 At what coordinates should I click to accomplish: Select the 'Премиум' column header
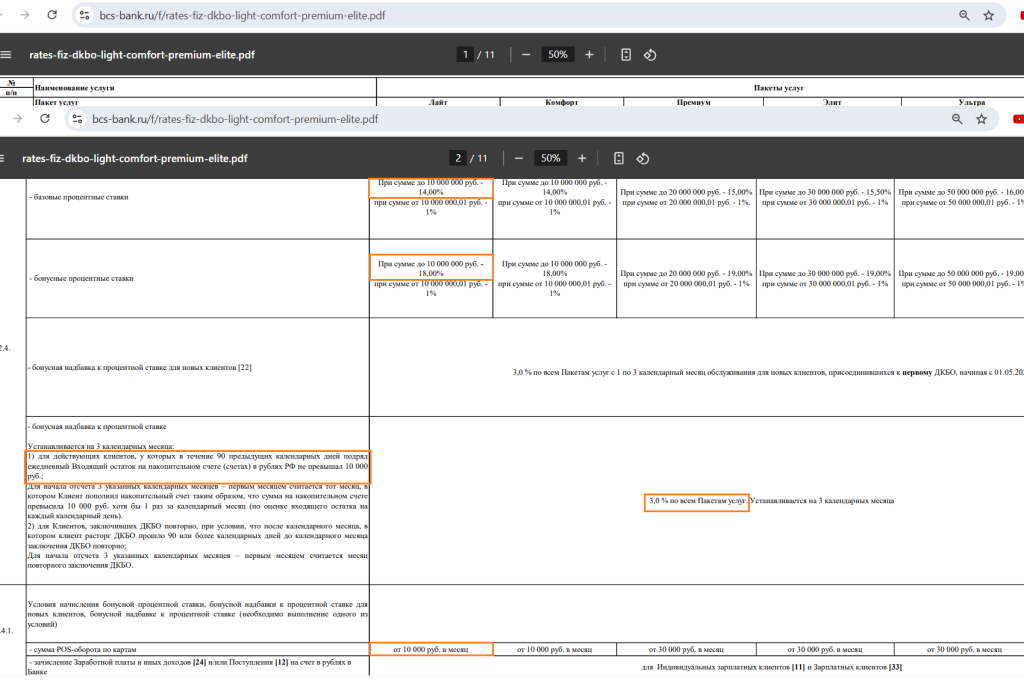694,102
